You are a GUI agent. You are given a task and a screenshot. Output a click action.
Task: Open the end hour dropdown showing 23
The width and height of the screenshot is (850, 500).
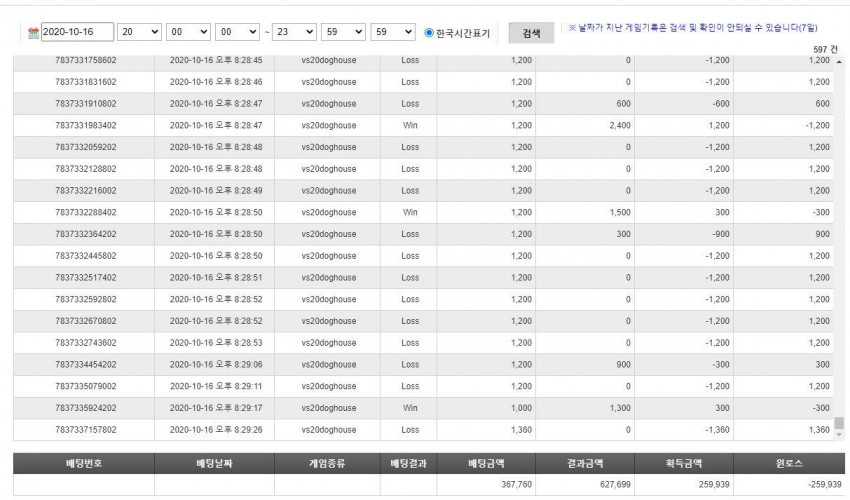294,32
